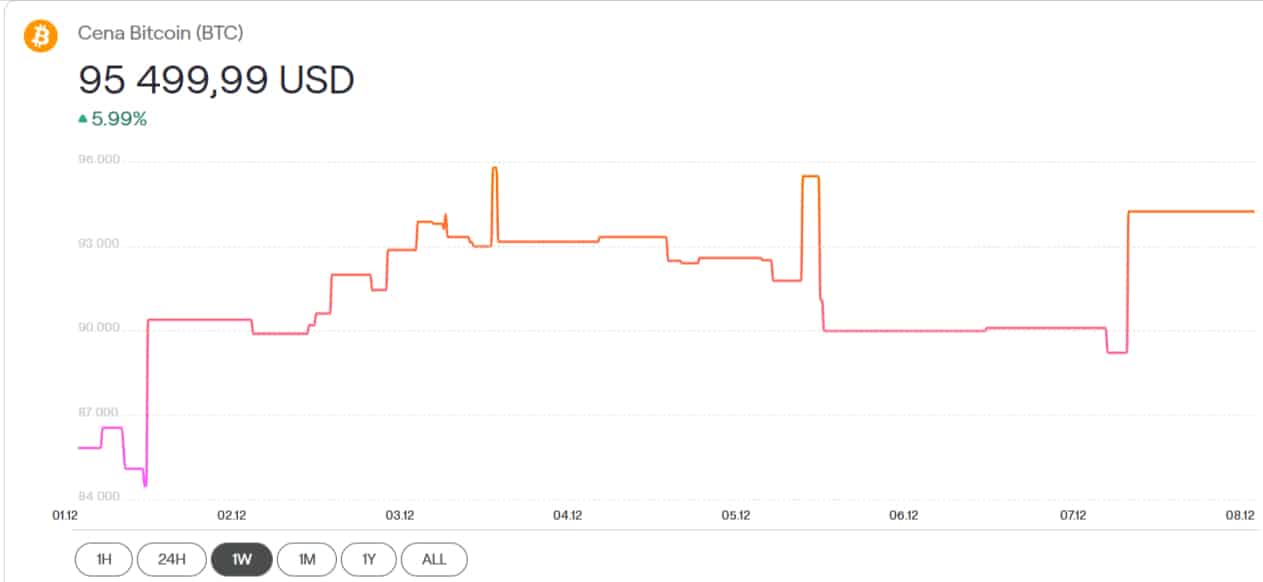Pick the 04.12 date on the timeline
Viewport: 1263px width, 582px height.
[567, 515]
